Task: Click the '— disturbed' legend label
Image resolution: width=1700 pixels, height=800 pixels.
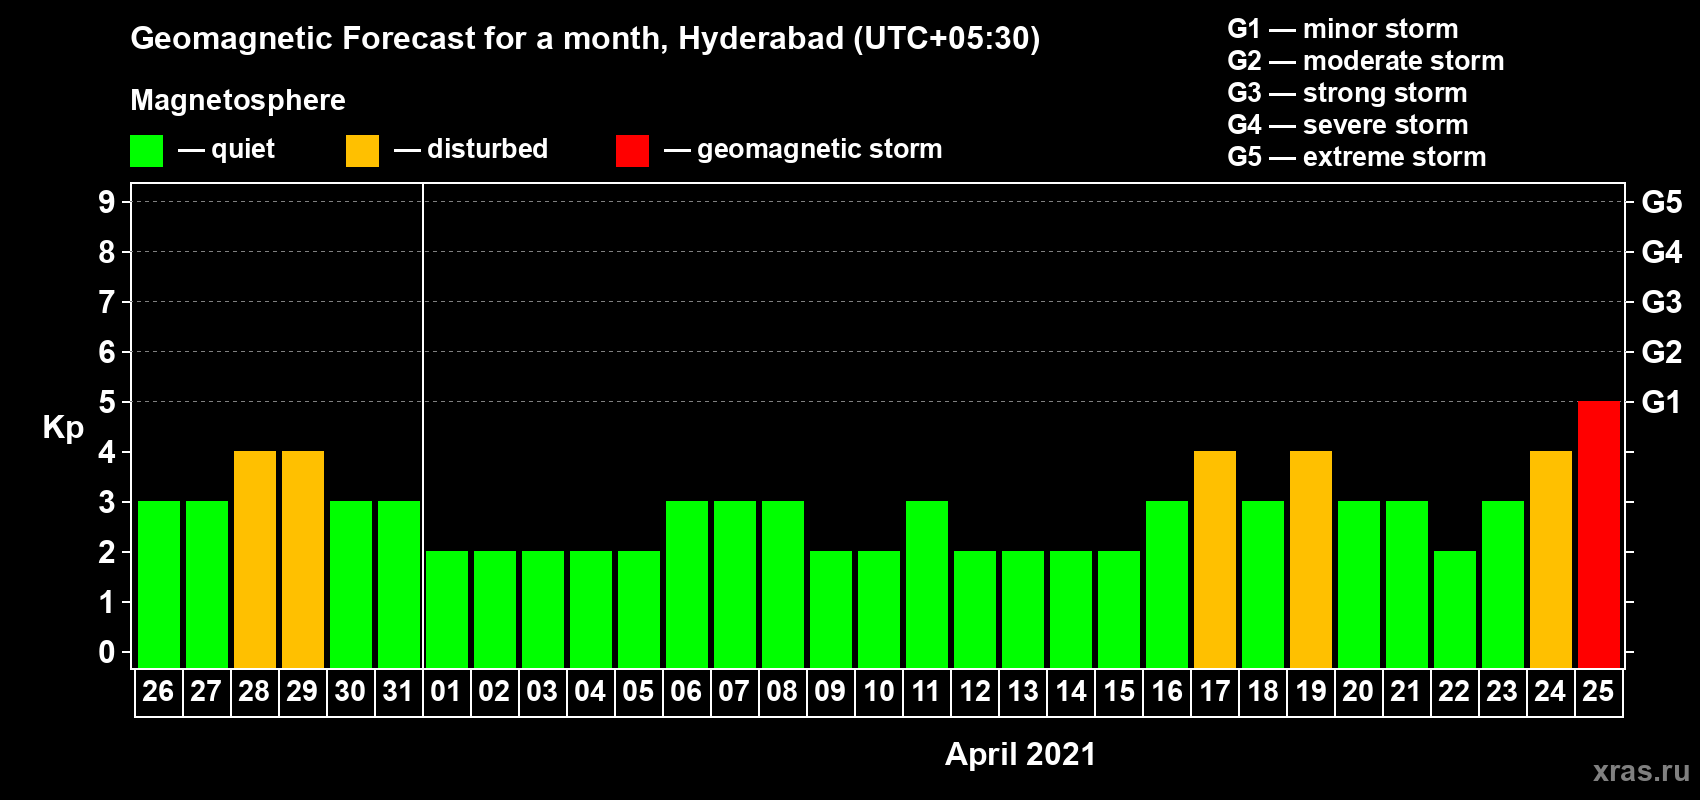Action: 471,149
